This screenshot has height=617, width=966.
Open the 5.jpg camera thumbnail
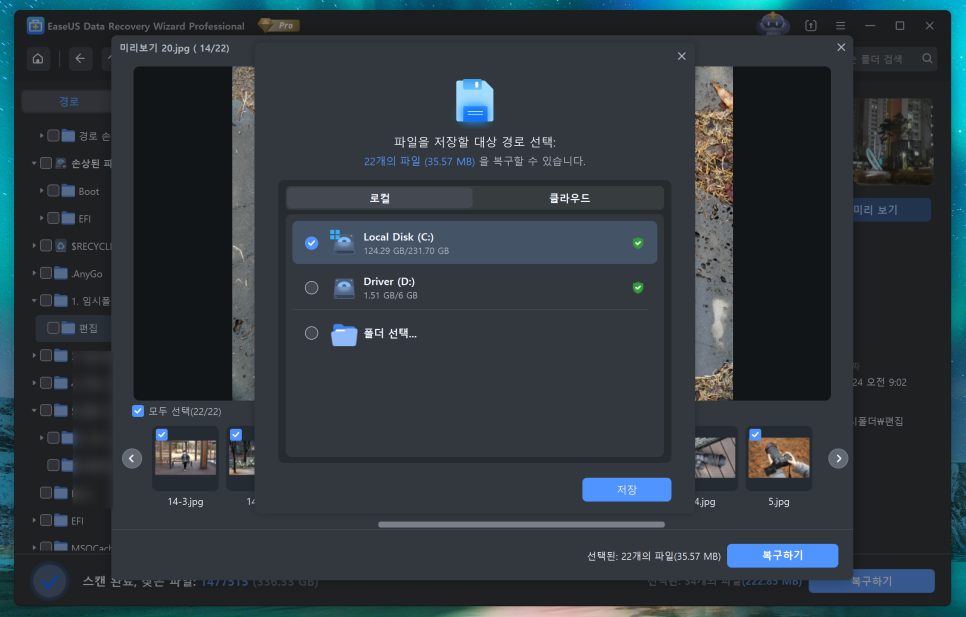point(779,458)
